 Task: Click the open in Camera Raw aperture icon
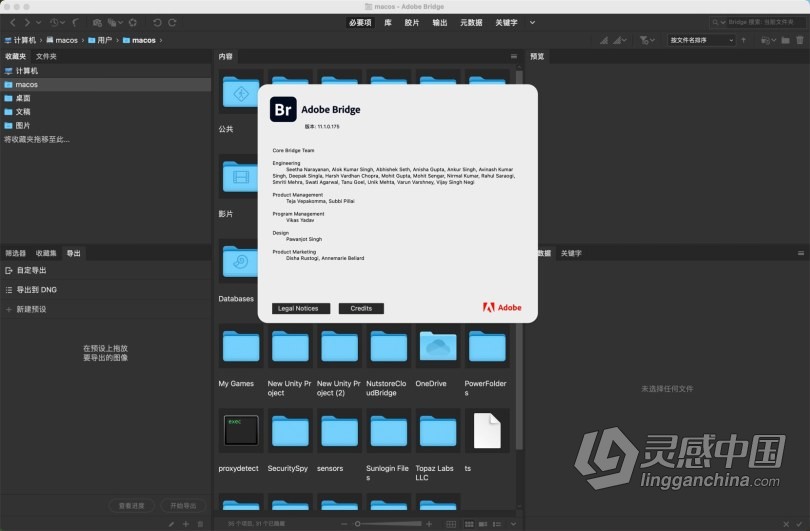[133, 23]
